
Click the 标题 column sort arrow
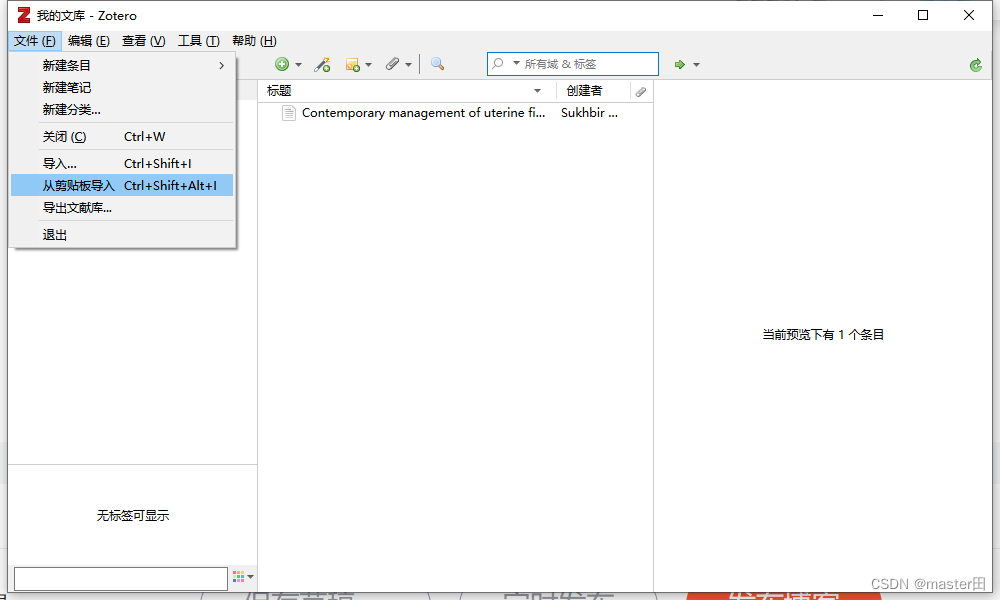[x=538, y=91]
